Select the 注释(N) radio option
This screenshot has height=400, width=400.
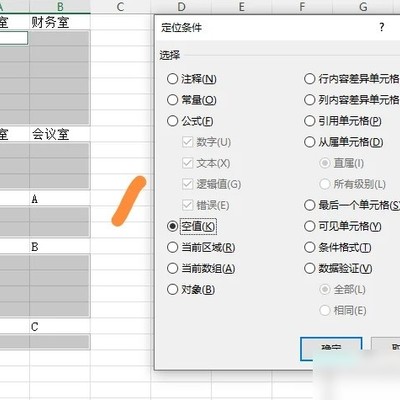172,79
